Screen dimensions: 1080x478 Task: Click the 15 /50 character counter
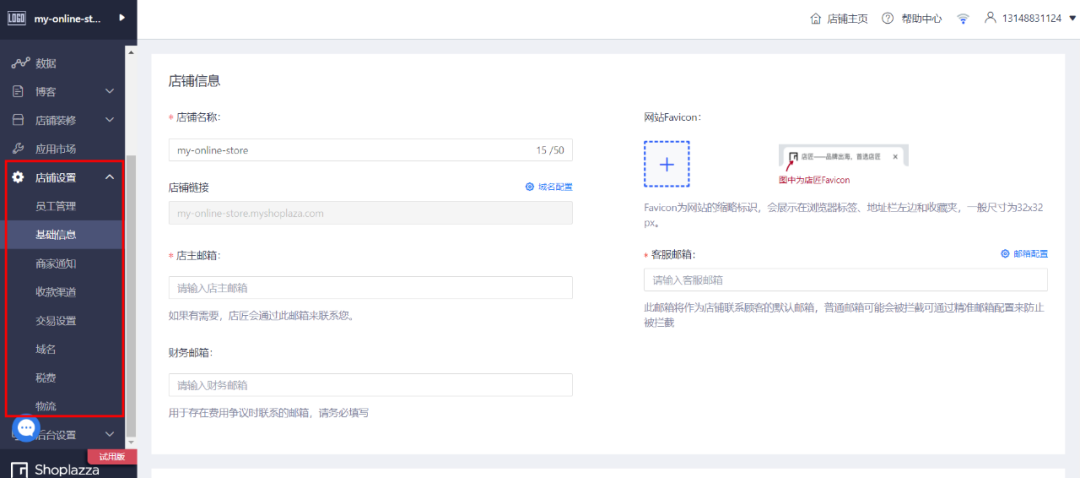point(550,150)
